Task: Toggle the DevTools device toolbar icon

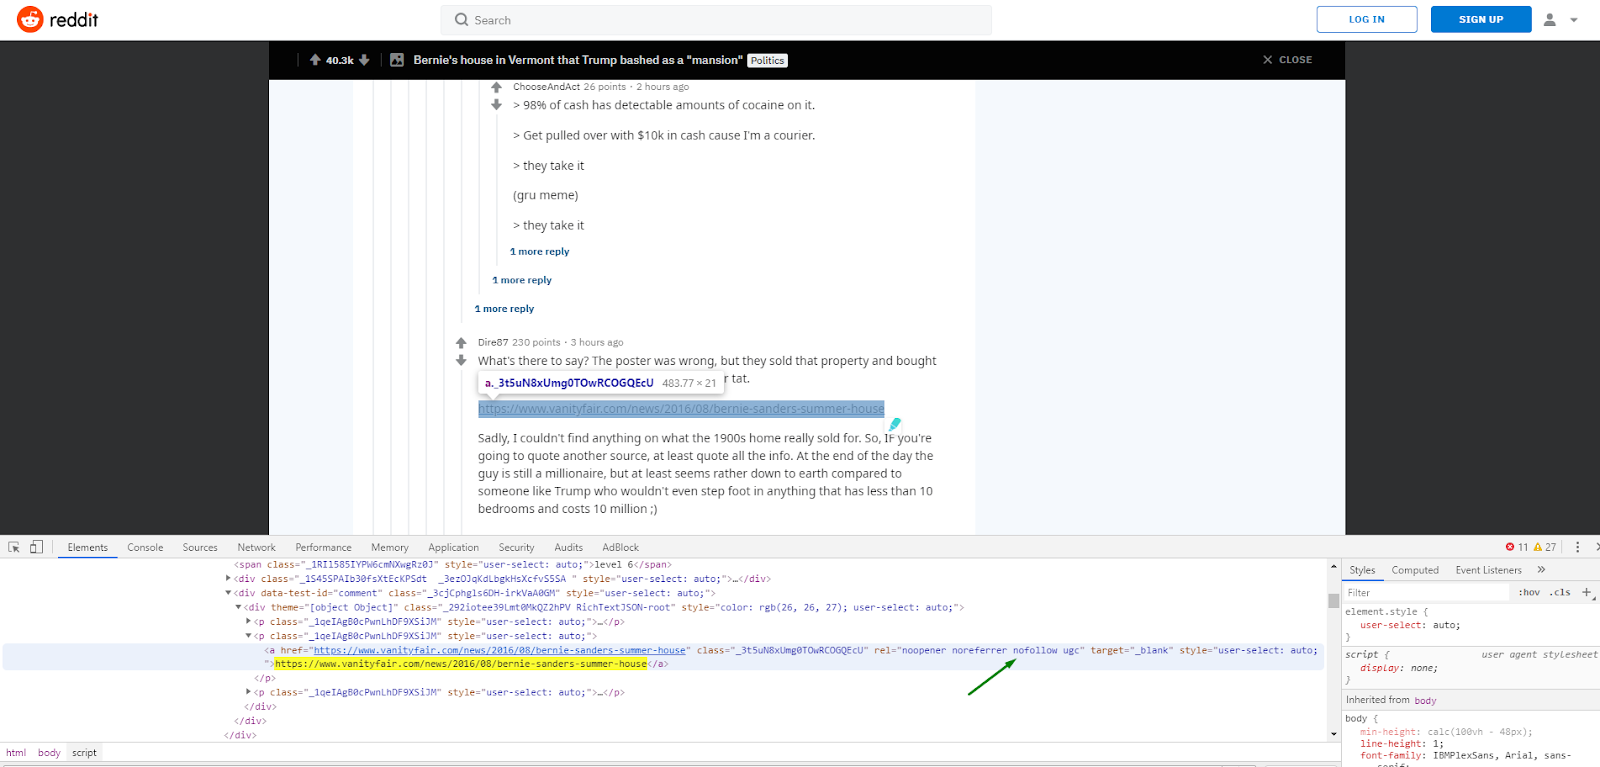Action: (37, 547)
